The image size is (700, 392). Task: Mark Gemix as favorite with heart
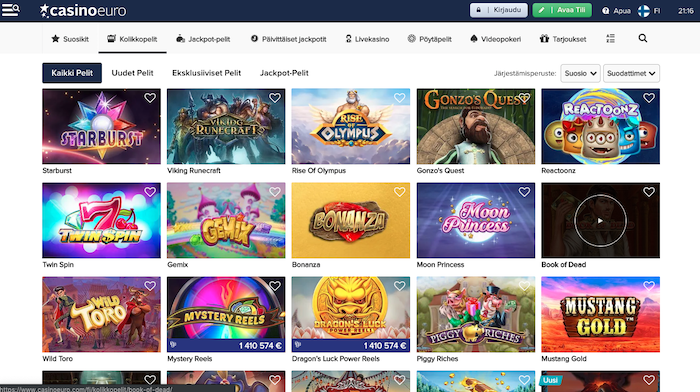click(275, 192)
